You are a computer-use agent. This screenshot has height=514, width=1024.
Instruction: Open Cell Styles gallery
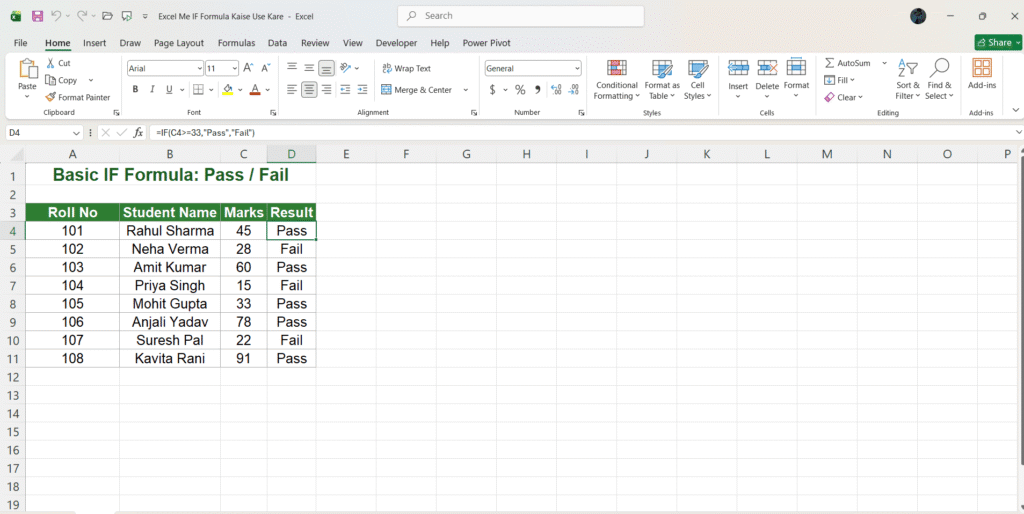coord(697,80)
